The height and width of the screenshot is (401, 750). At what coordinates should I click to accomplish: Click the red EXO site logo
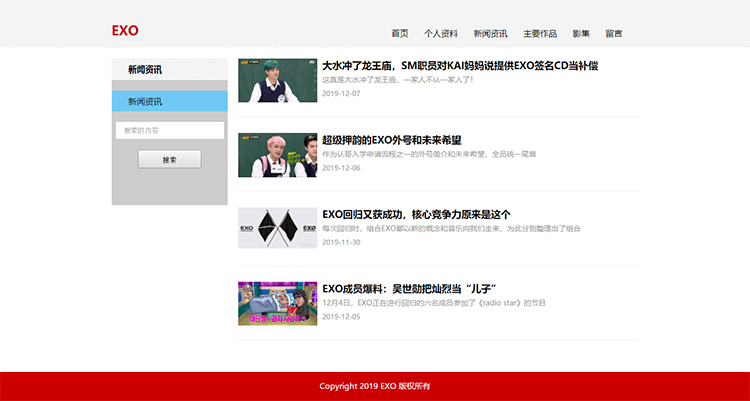click(125, 31)
